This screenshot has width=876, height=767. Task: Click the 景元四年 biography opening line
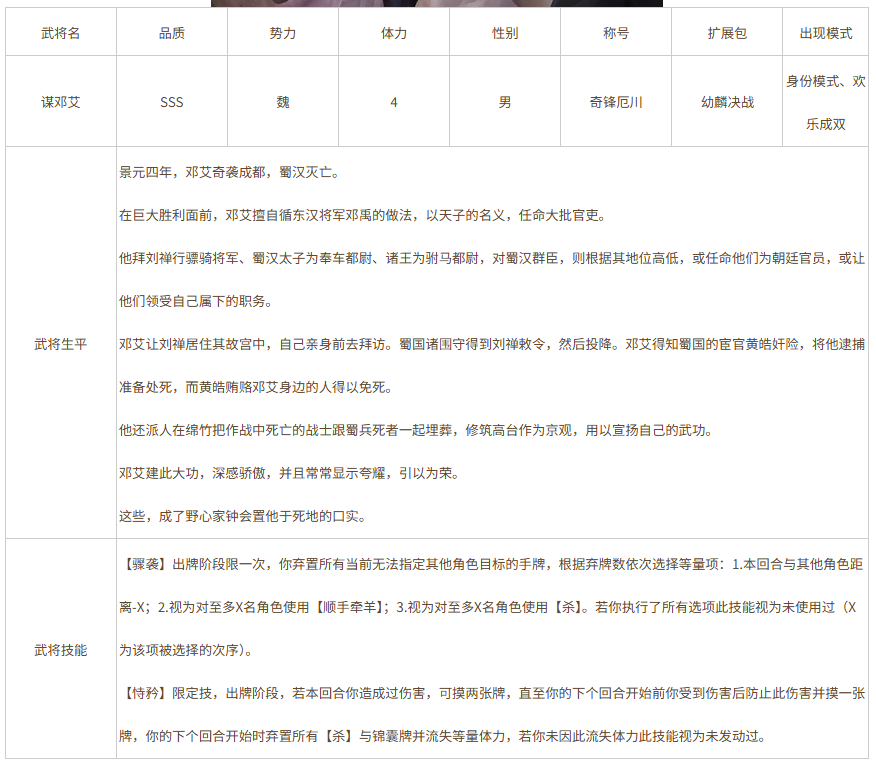[x=230, y=172]
